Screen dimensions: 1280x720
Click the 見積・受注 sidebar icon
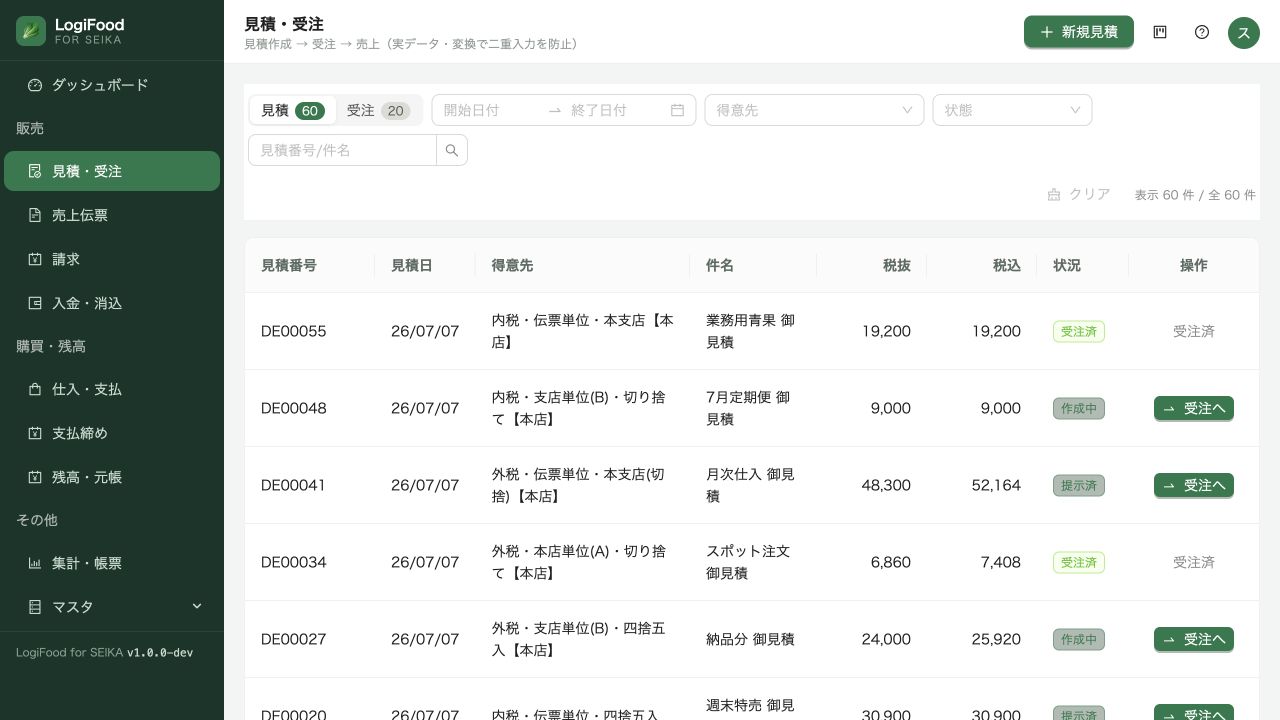35,171
